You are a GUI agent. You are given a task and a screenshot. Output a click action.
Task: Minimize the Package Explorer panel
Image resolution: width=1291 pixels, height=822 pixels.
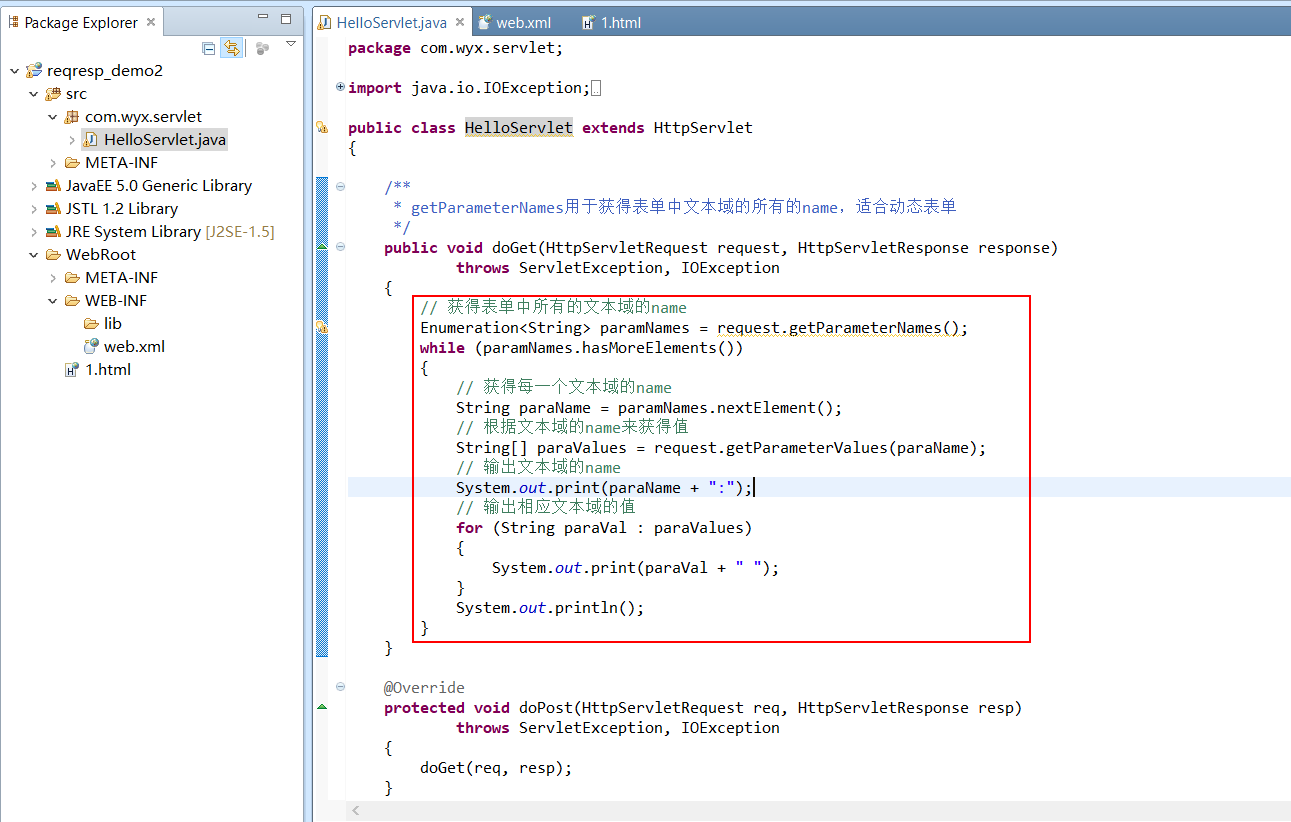point(263,18)
